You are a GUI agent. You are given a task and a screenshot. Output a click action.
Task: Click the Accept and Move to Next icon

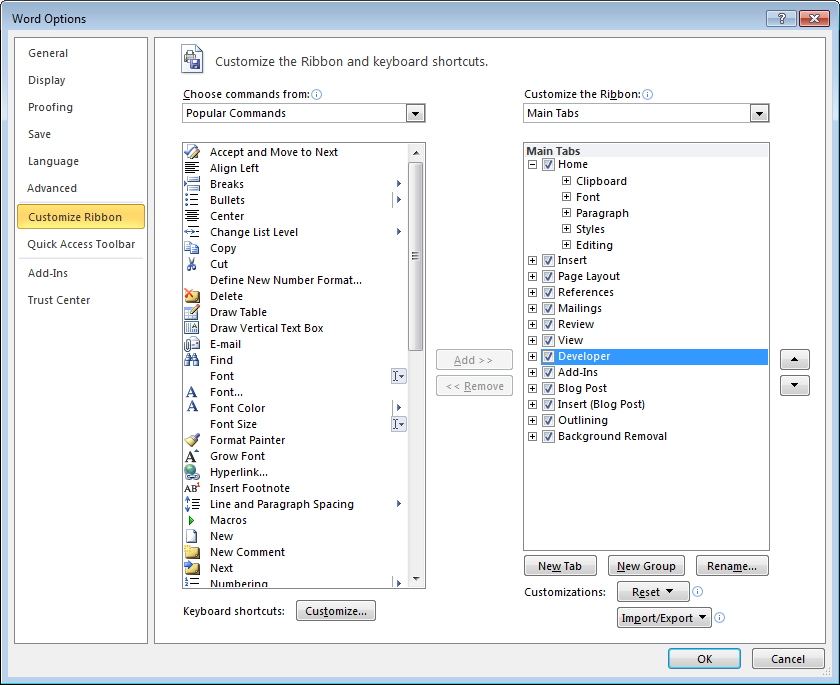[x=192, y=152]
